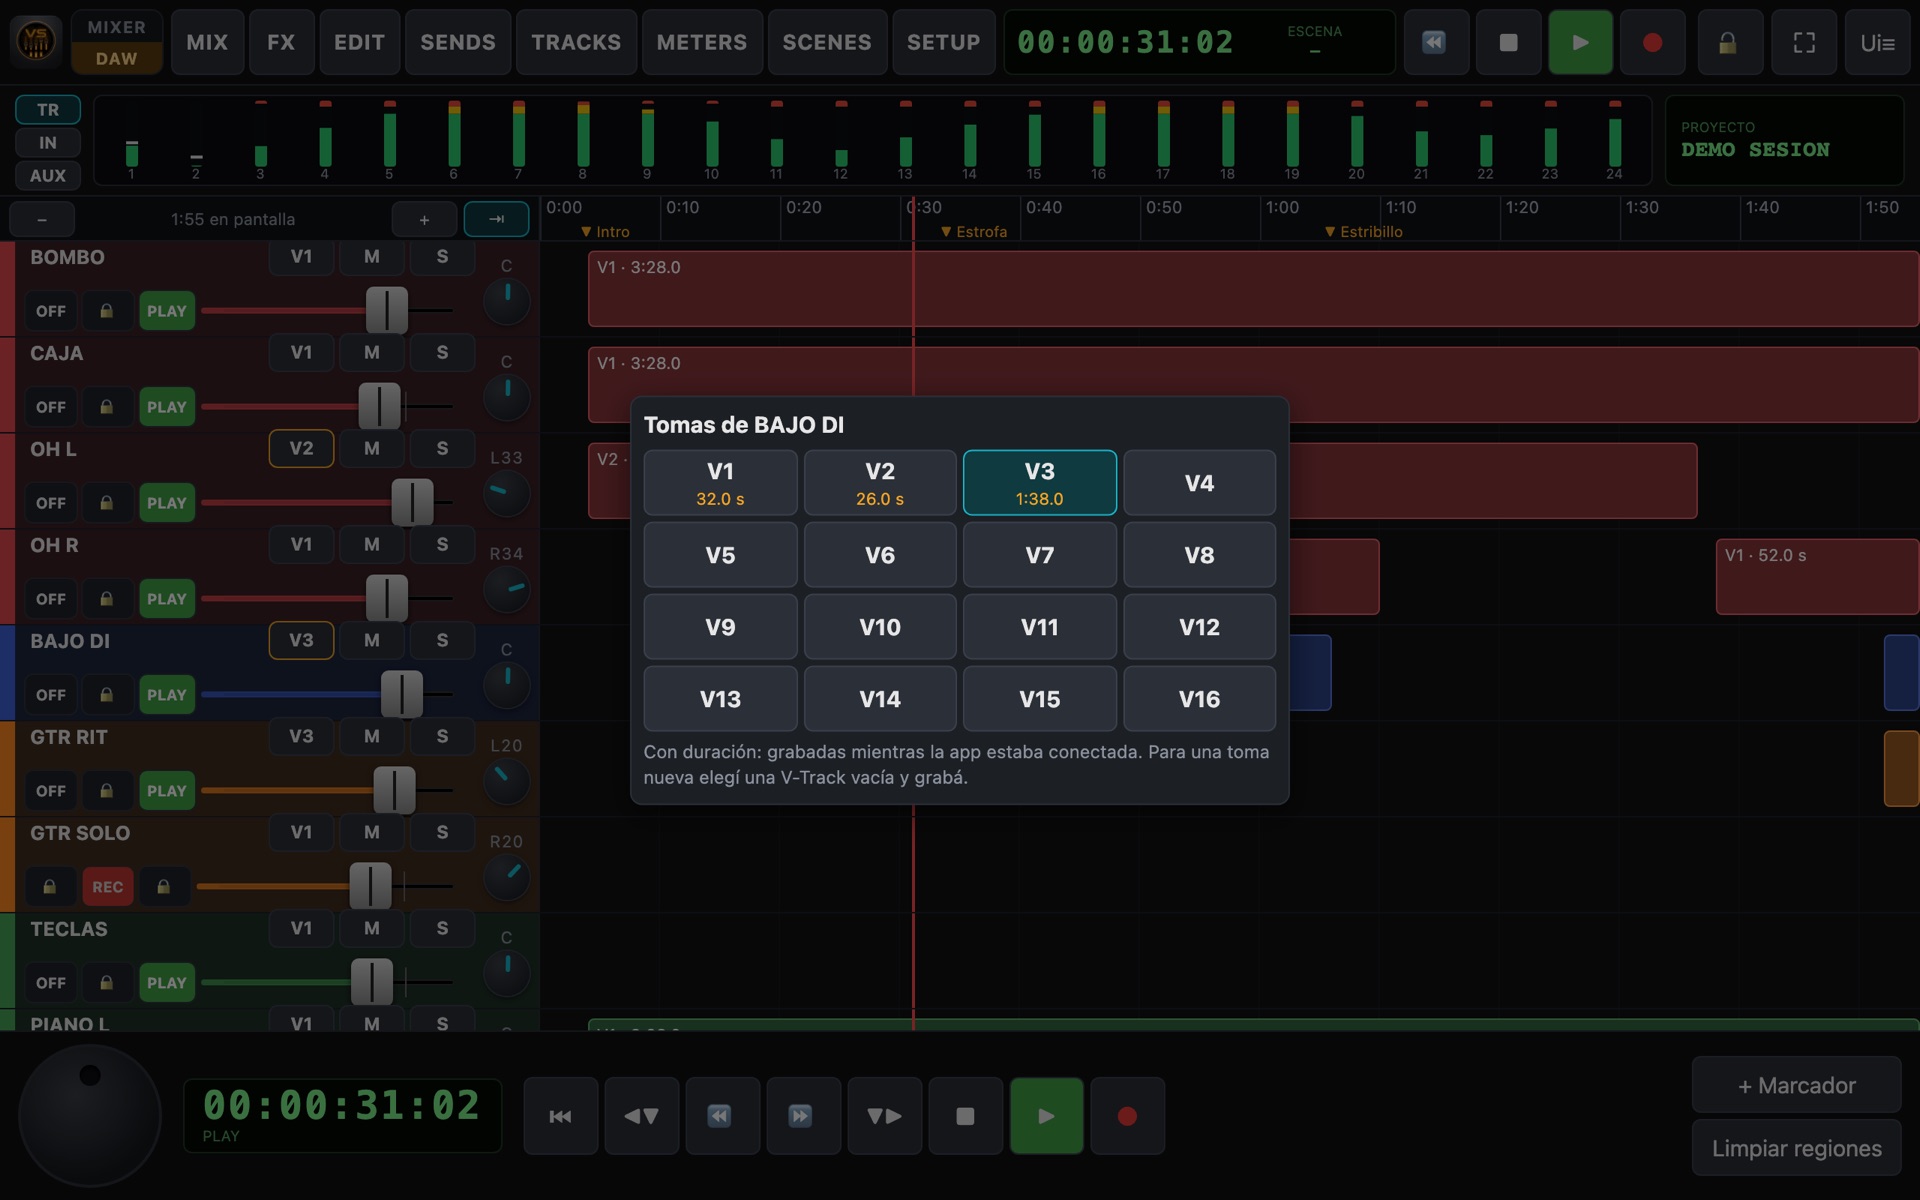Switch to the FX tab

pyautogui.click(x=281, y=42)
